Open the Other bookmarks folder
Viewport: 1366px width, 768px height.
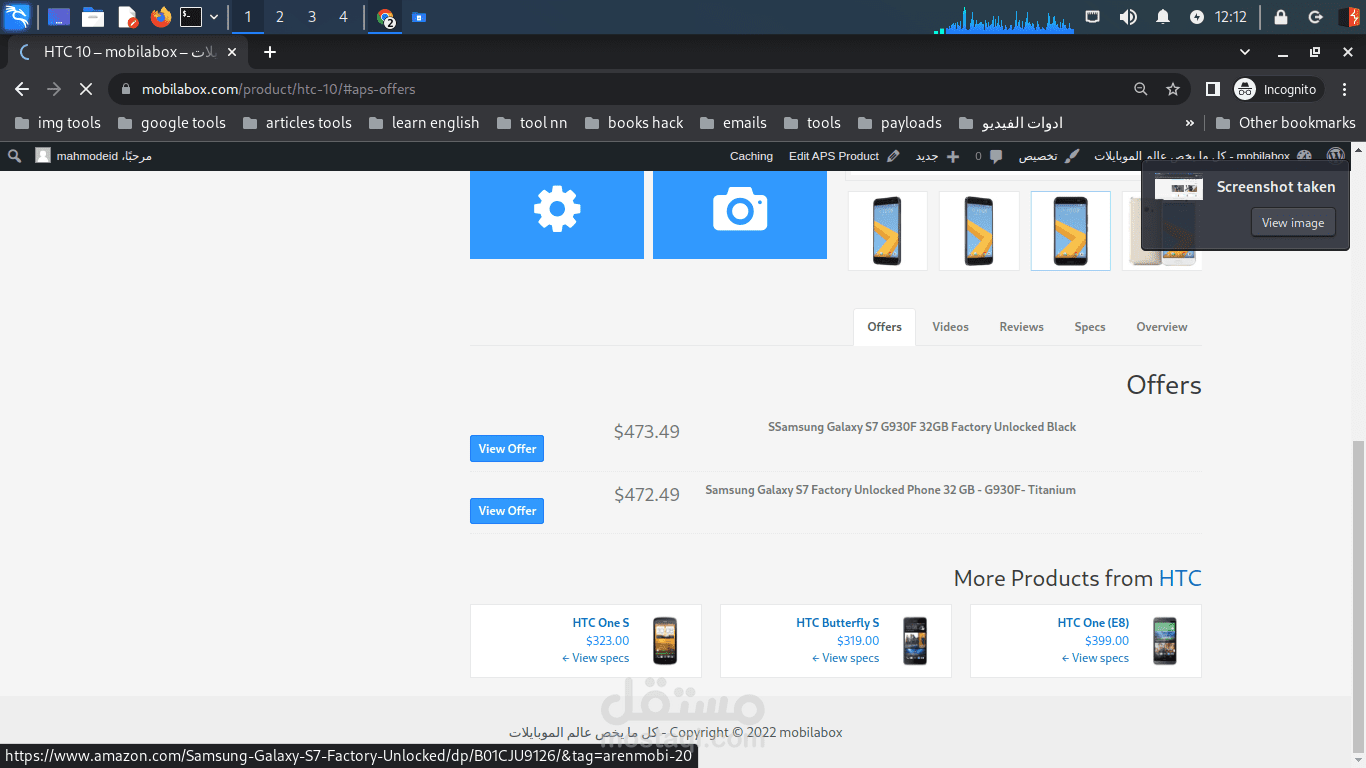coord(1286,123)
